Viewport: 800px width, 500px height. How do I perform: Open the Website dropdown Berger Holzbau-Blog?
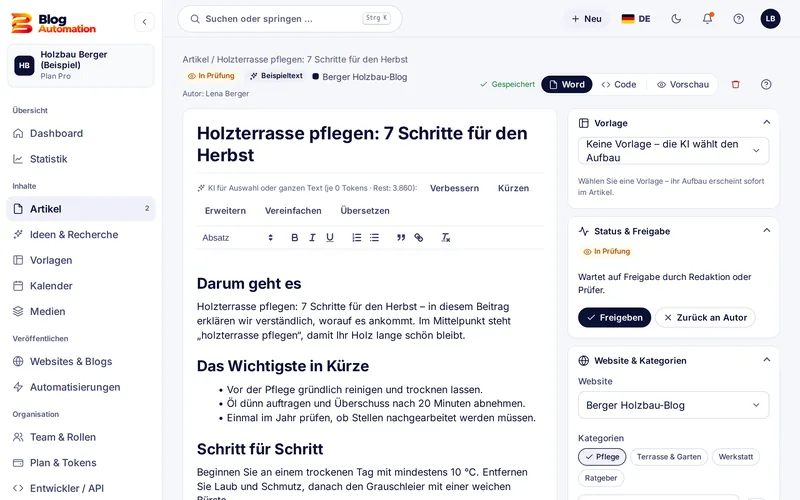(x=673, y=405)
